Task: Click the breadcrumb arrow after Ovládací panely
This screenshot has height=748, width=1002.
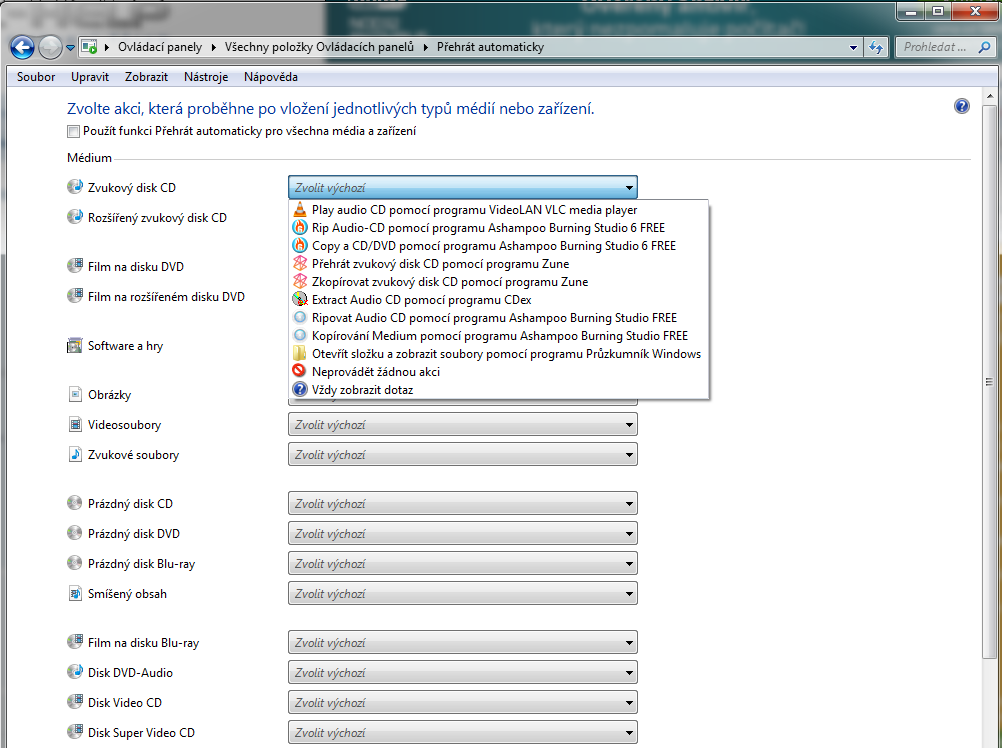Action: pos(213,47)
